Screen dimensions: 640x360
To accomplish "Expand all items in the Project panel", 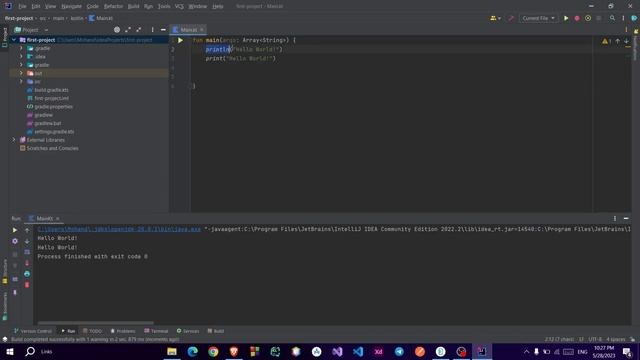I will tap(128, 30).
